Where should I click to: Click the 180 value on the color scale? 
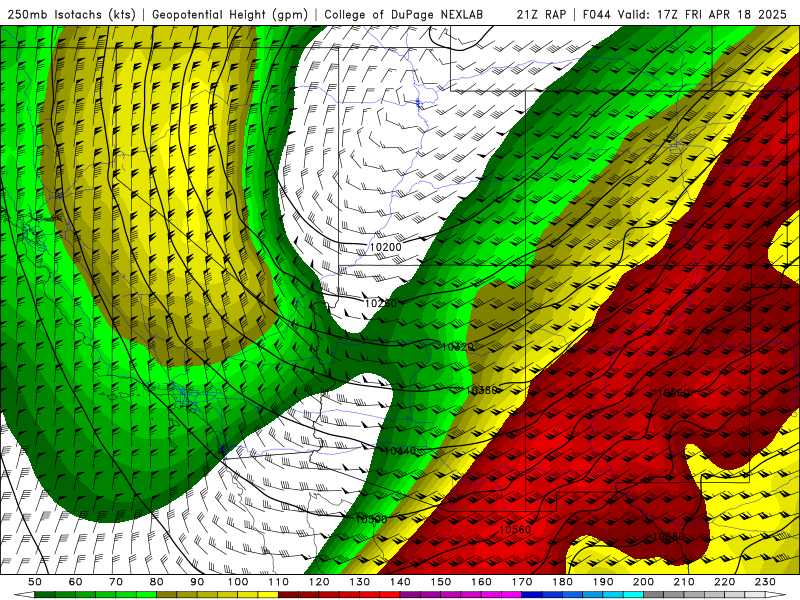[562, 582]
